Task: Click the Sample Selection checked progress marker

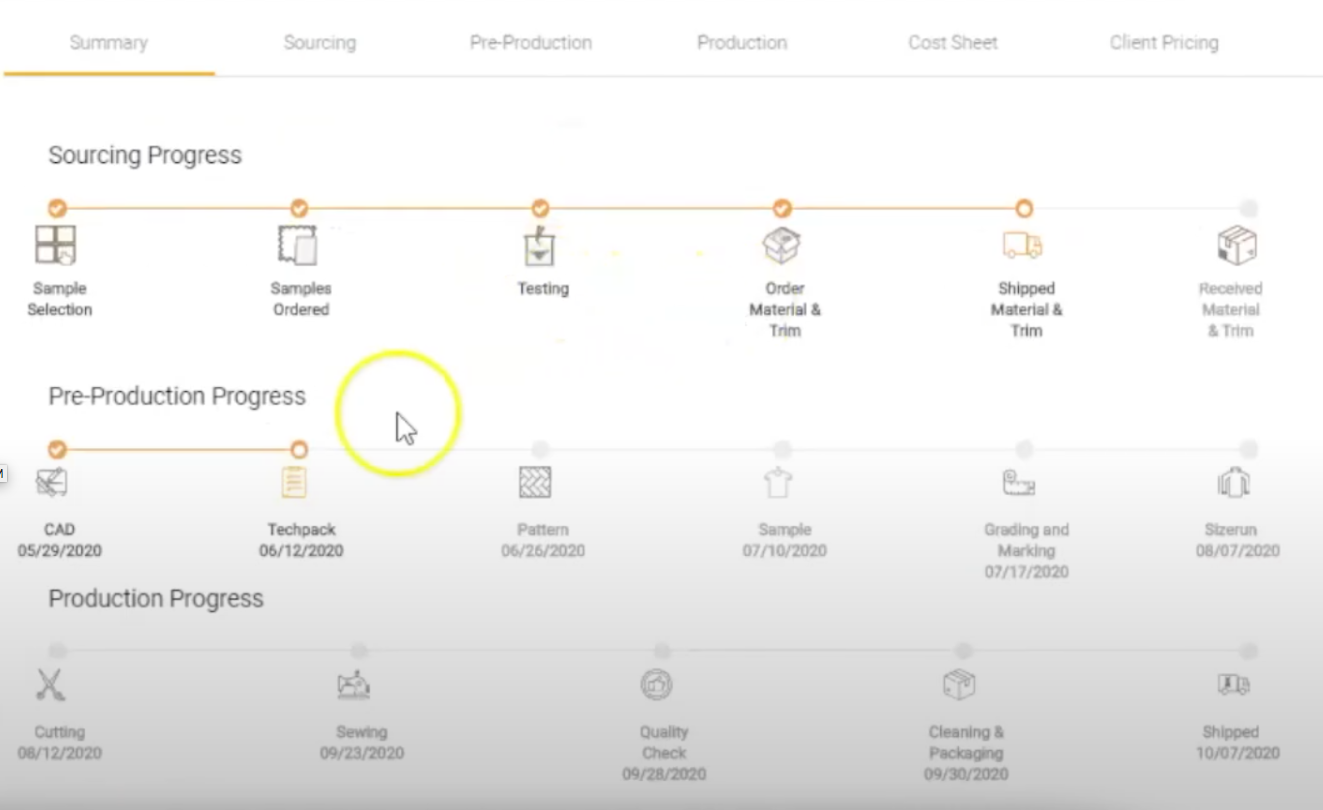Action: click(x=57, y=208)
